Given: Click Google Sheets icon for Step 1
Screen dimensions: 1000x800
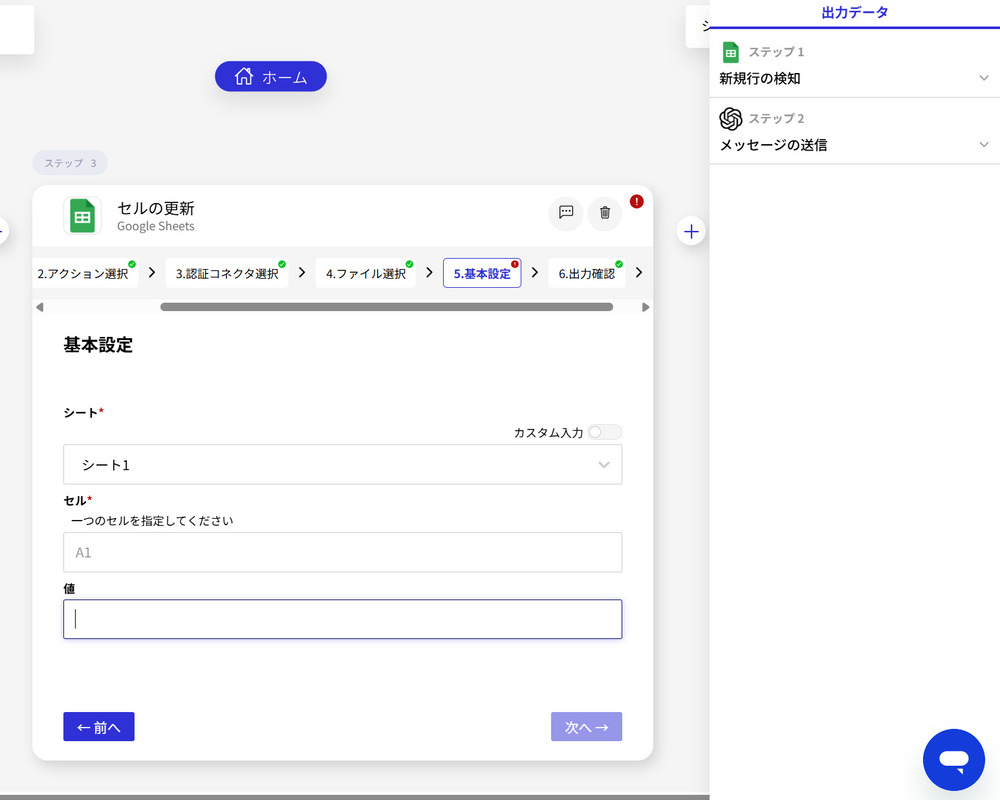Looking at the screenshot, I should pos(731,52).
